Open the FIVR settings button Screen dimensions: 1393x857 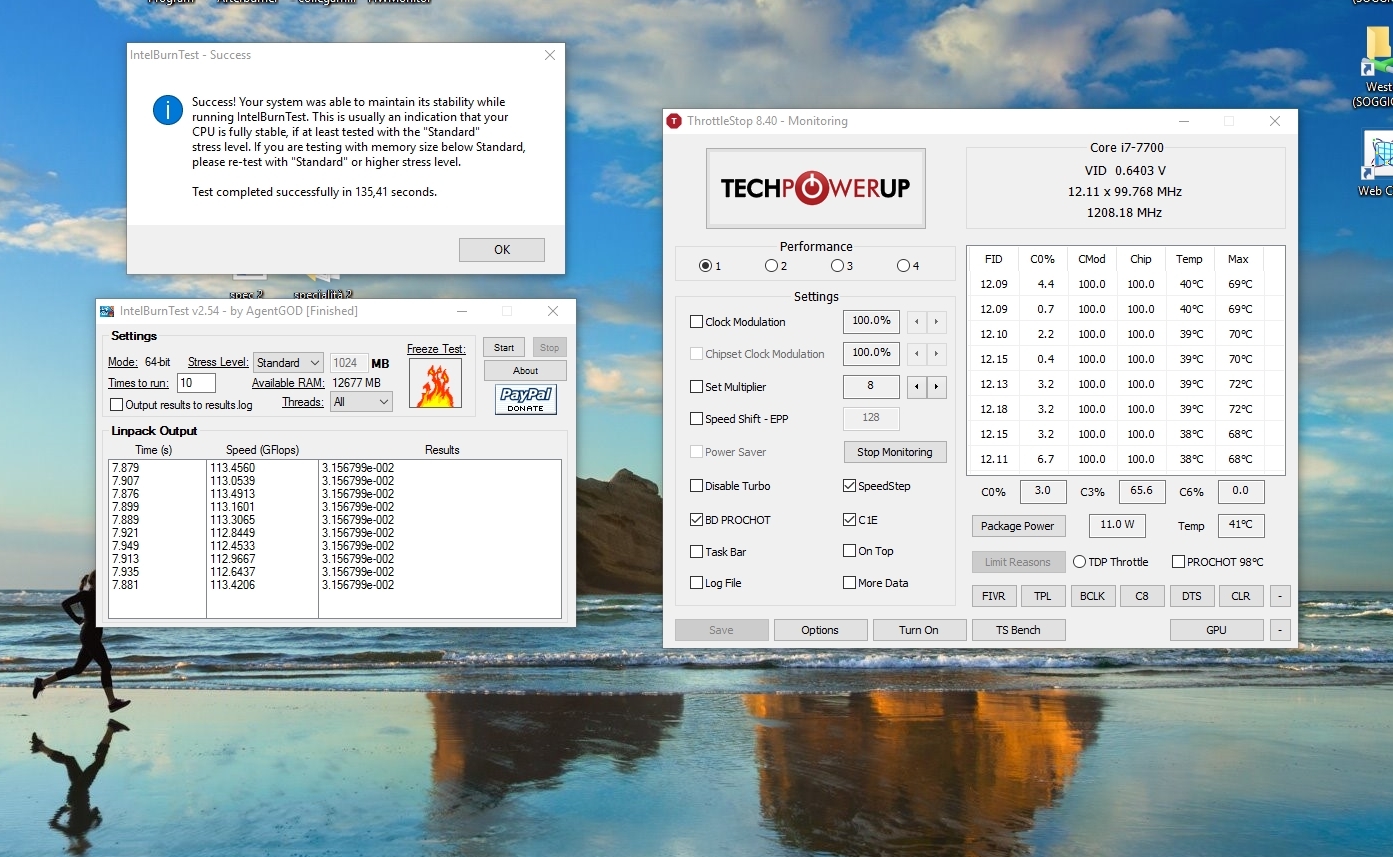point(994,596)
